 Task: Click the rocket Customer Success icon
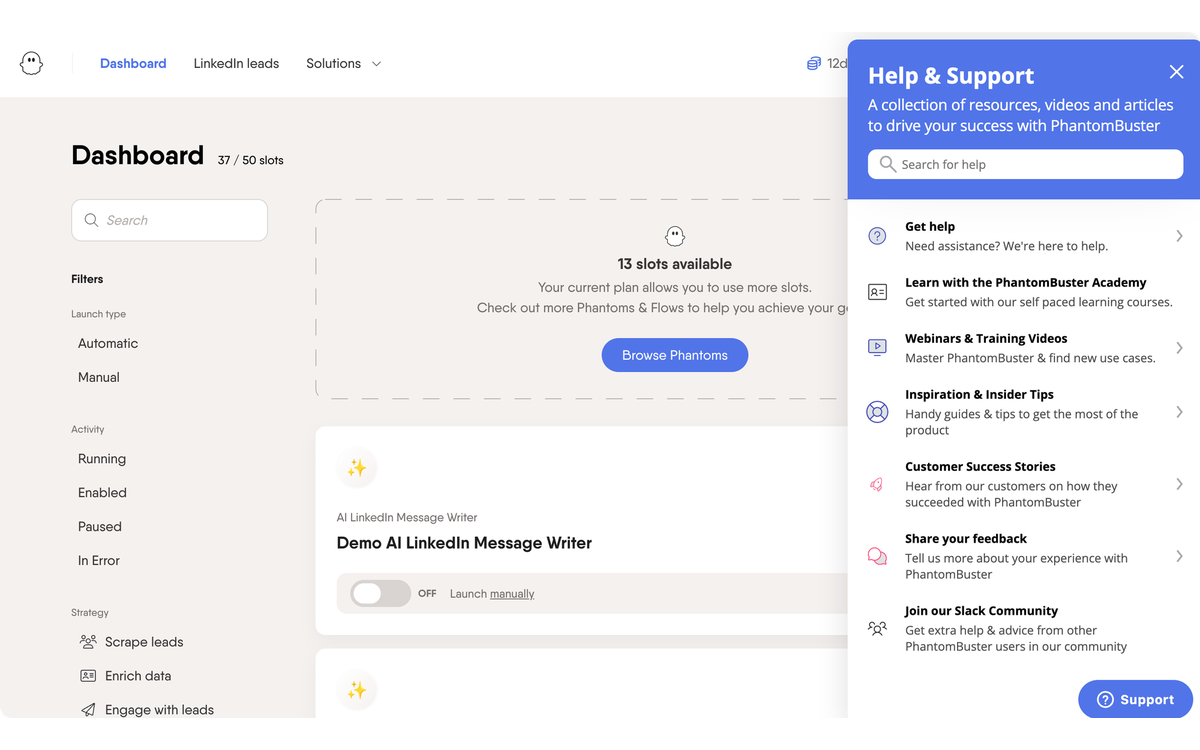click(877, 484)
